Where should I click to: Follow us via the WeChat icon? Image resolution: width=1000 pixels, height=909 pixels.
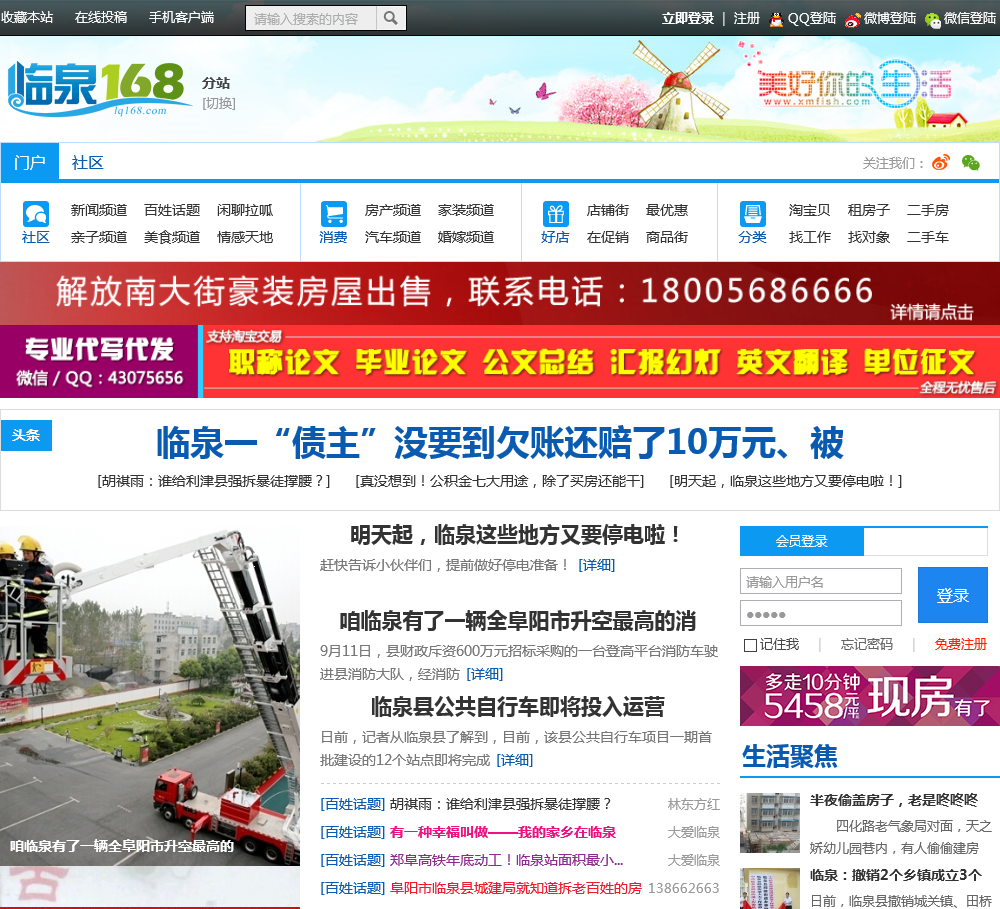pos(971,163)
